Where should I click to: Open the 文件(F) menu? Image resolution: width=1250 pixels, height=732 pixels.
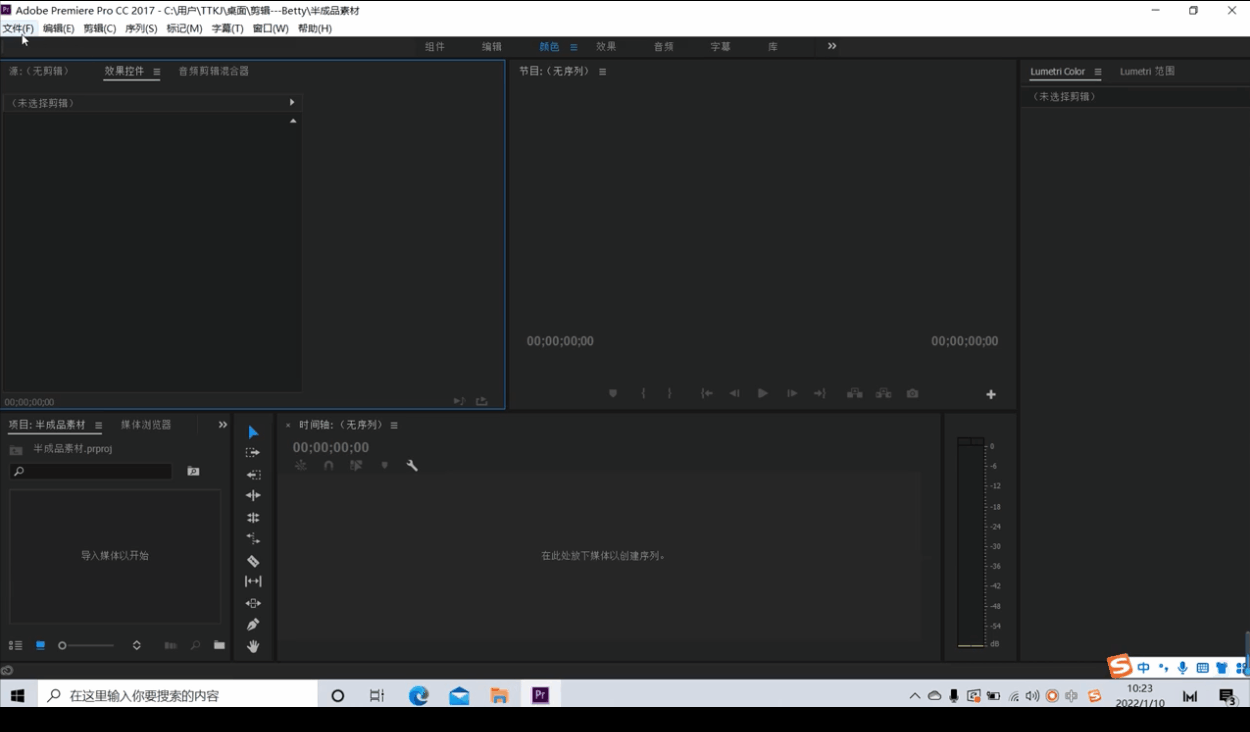(x=18, y=28)
